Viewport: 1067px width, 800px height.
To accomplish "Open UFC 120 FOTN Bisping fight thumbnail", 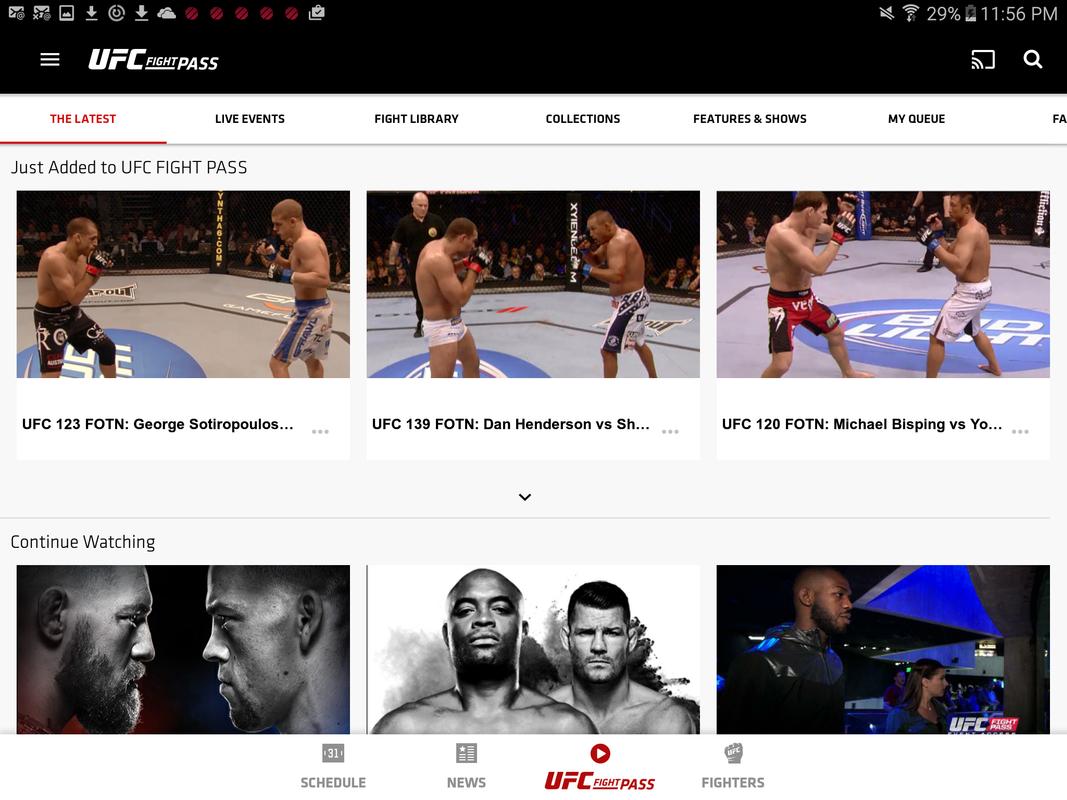I will (883, 284).
